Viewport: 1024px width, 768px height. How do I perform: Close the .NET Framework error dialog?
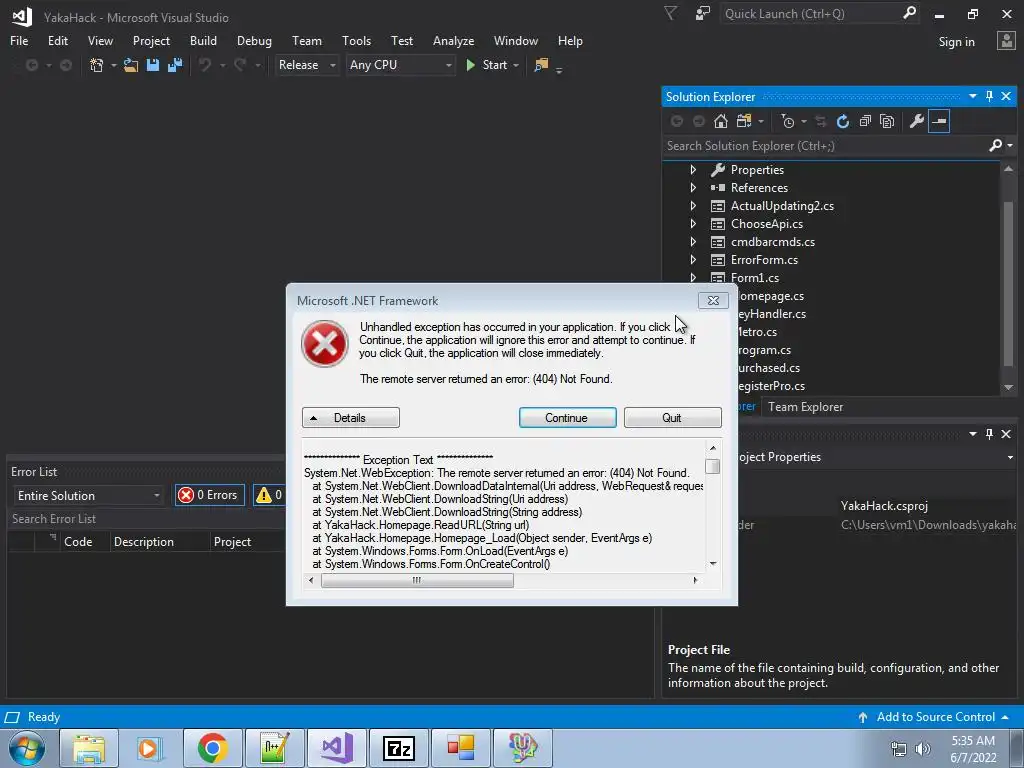(x=713, y=300)
